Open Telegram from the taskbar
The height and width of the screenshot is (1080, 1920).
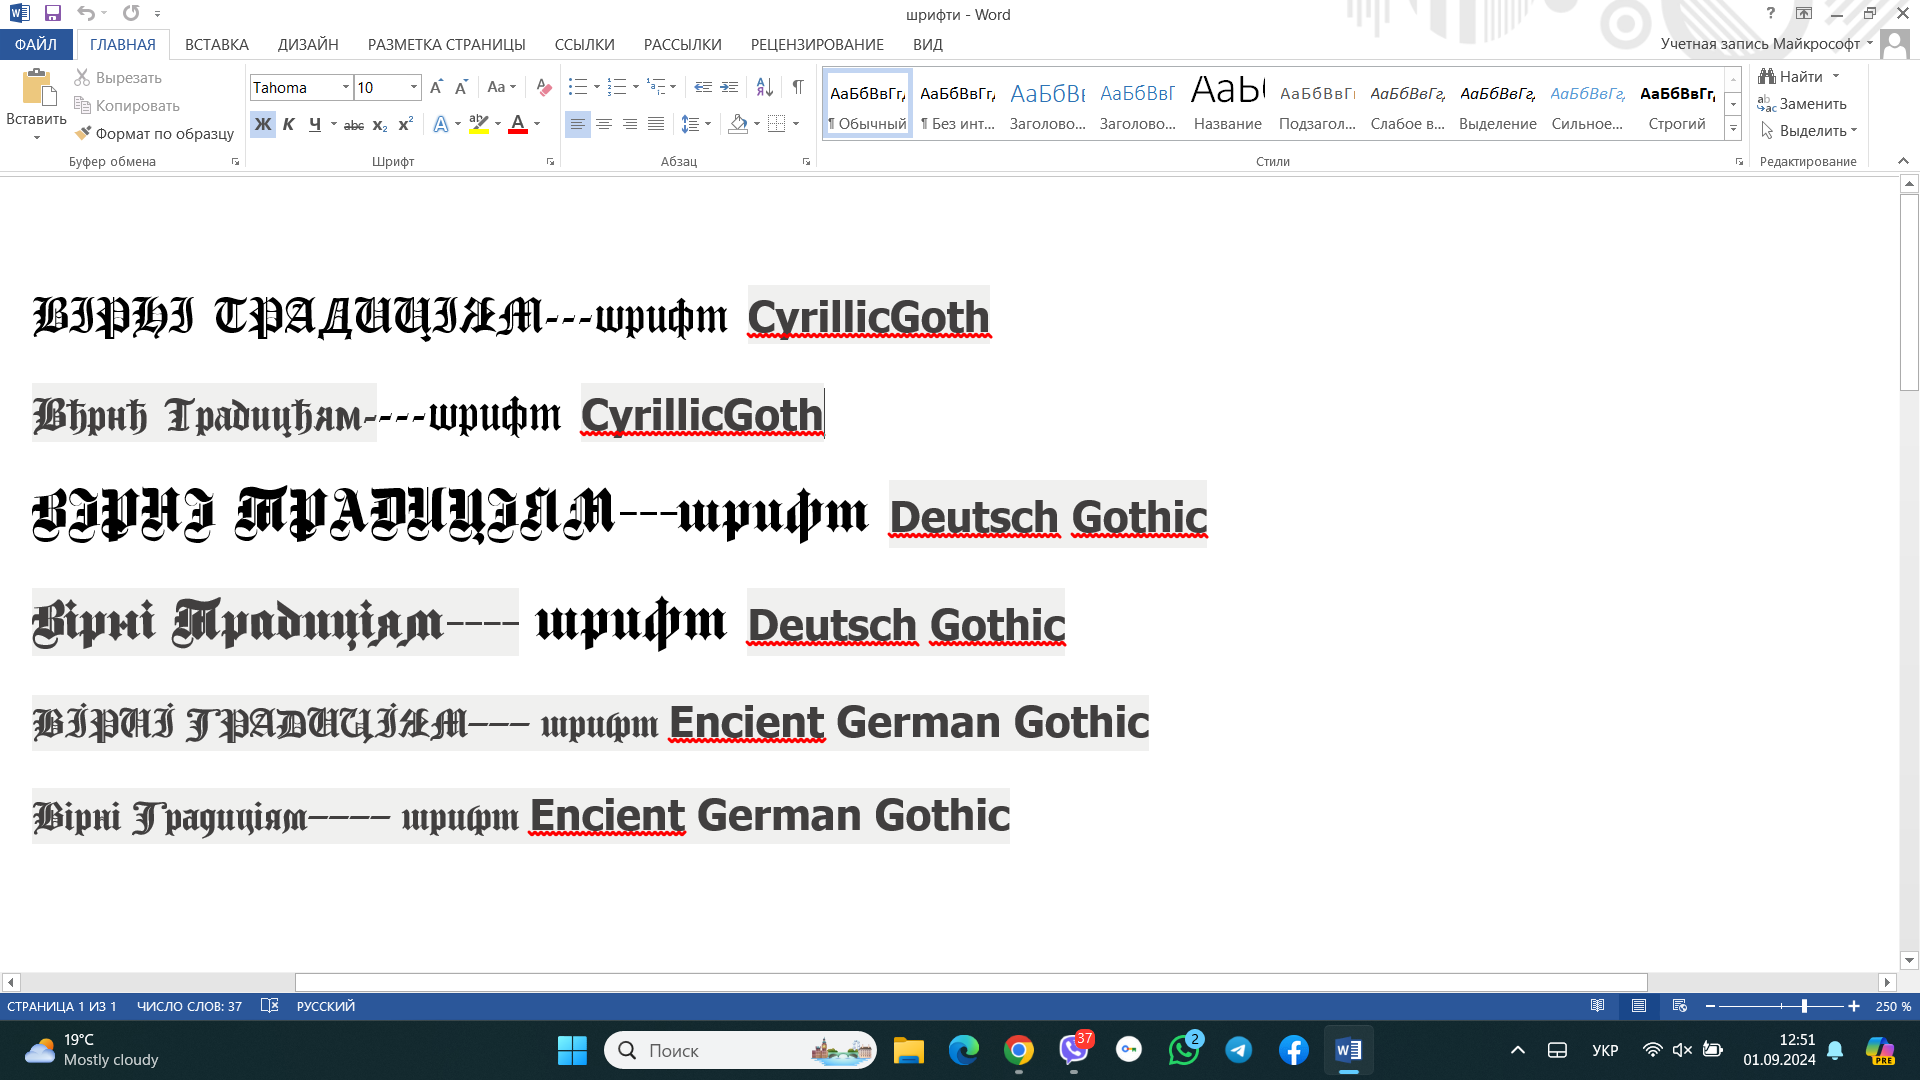click(x=1239, y=1050)
